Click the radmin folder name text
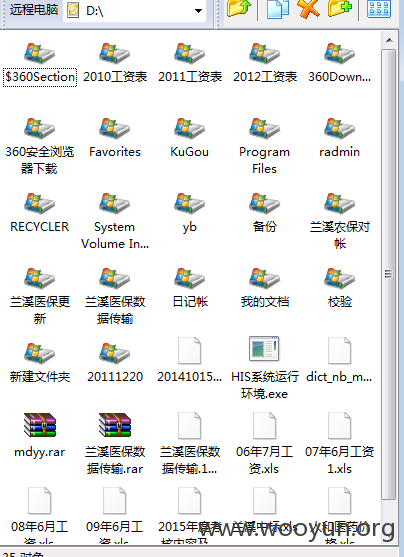The width and height of the screenshot is (404, 557). (339, 152)
